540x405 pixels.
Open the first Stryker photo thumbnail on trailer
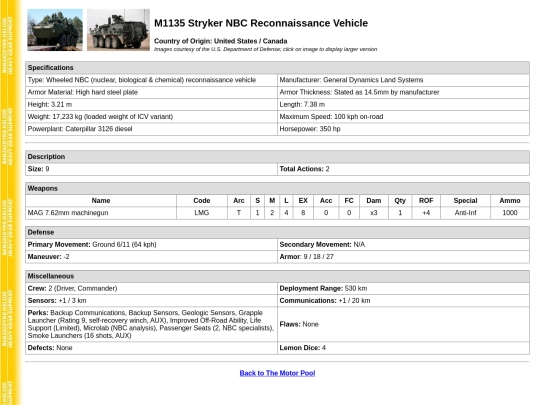click(x=55, y=30)
